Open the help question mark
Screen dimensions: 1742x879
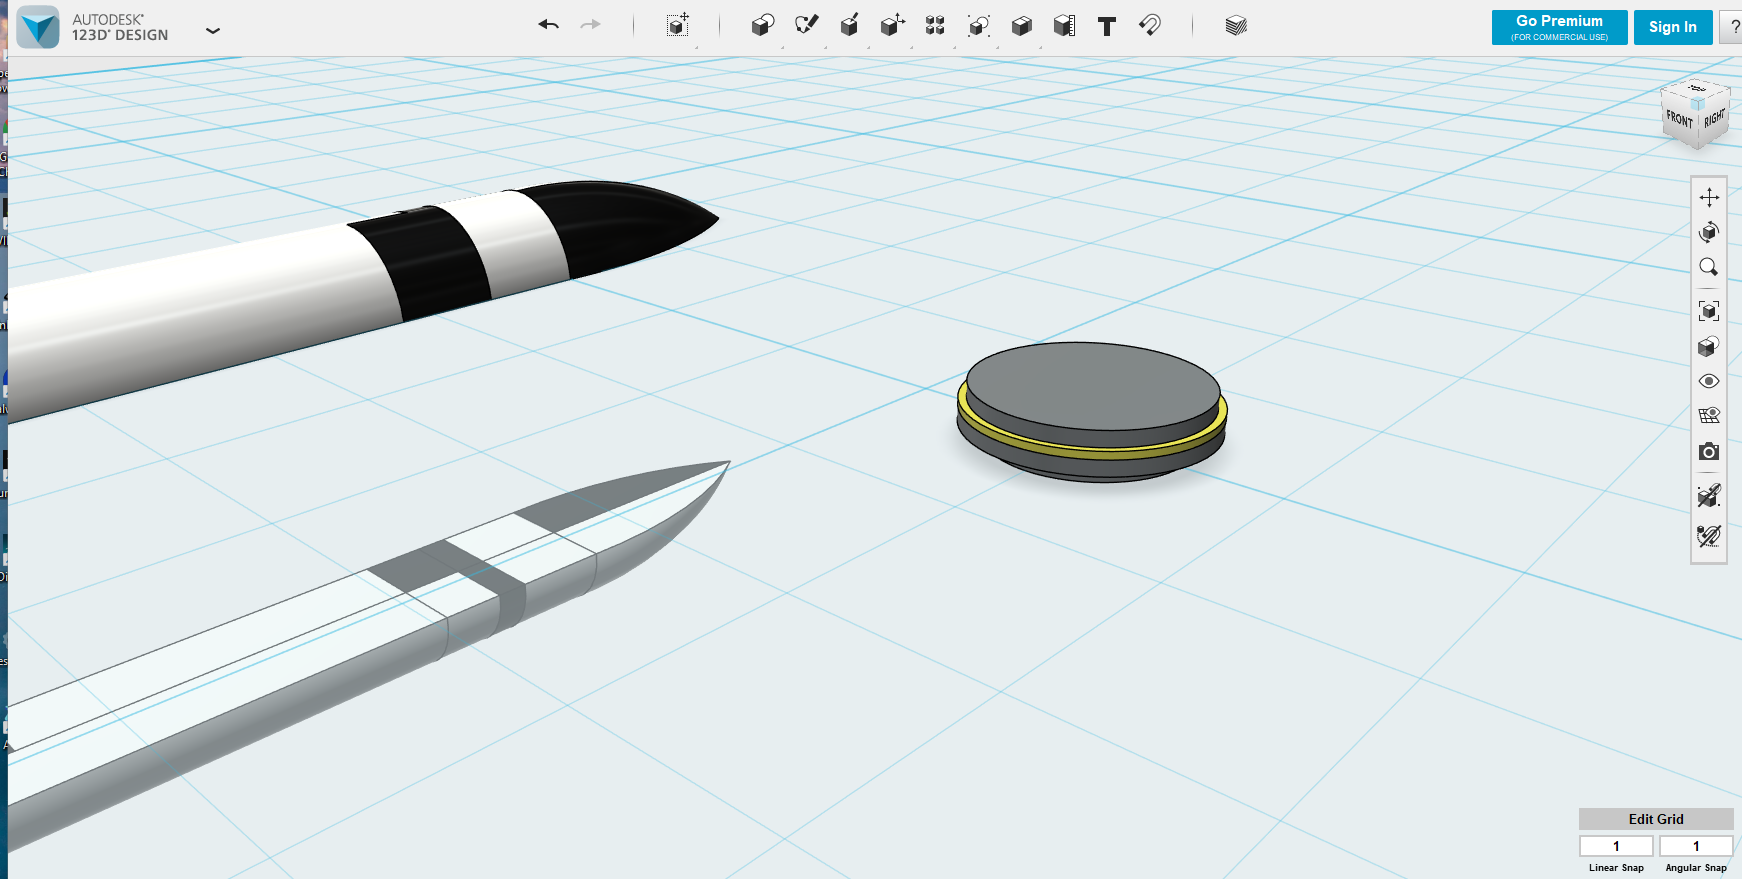[x=1734, y=27]
